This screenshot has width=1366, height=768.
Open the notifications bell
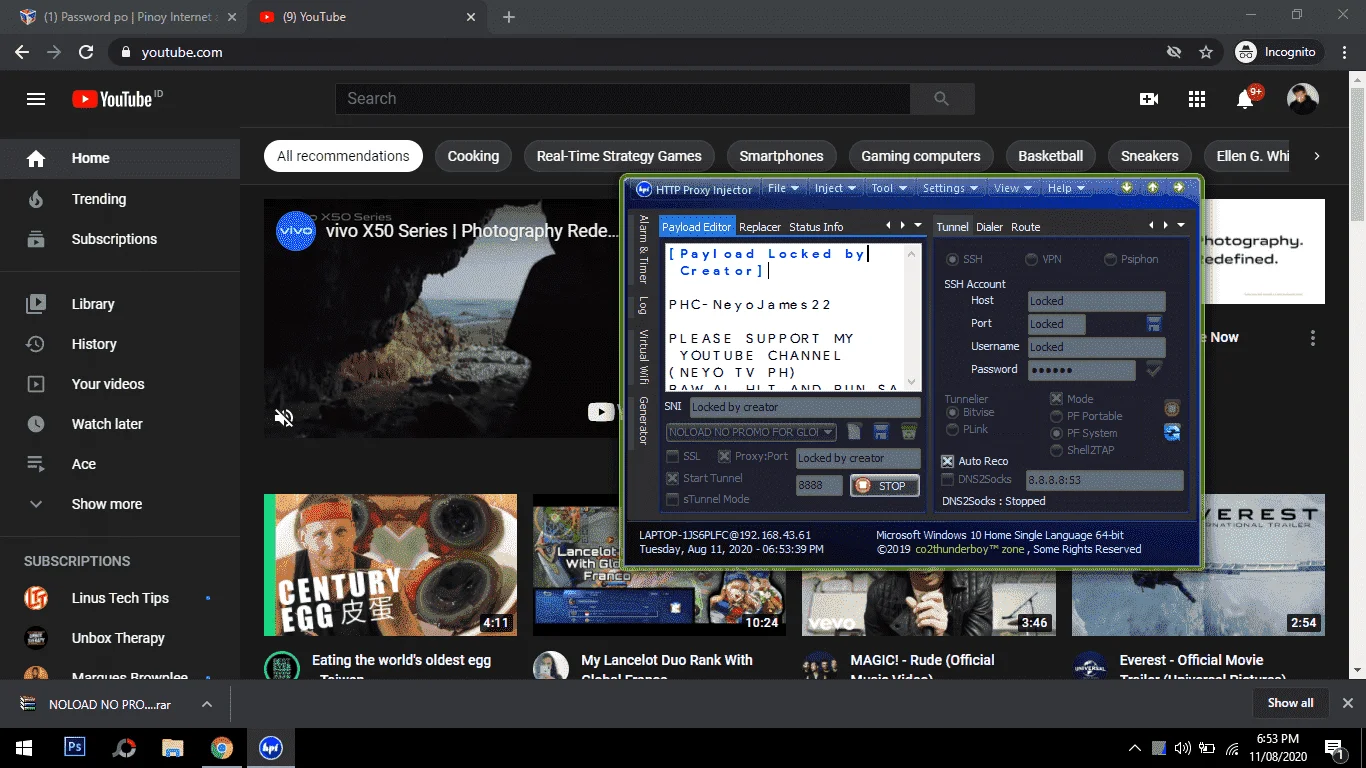1245,99
